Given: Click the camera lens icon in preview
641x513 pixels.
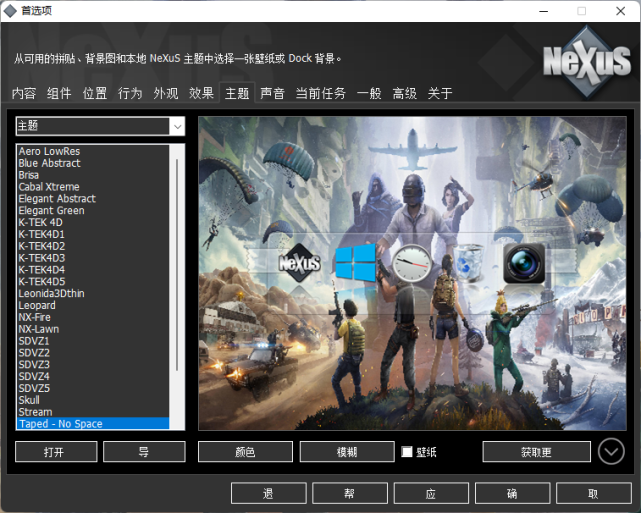Looking at the screenshot, I should (524, 263).
